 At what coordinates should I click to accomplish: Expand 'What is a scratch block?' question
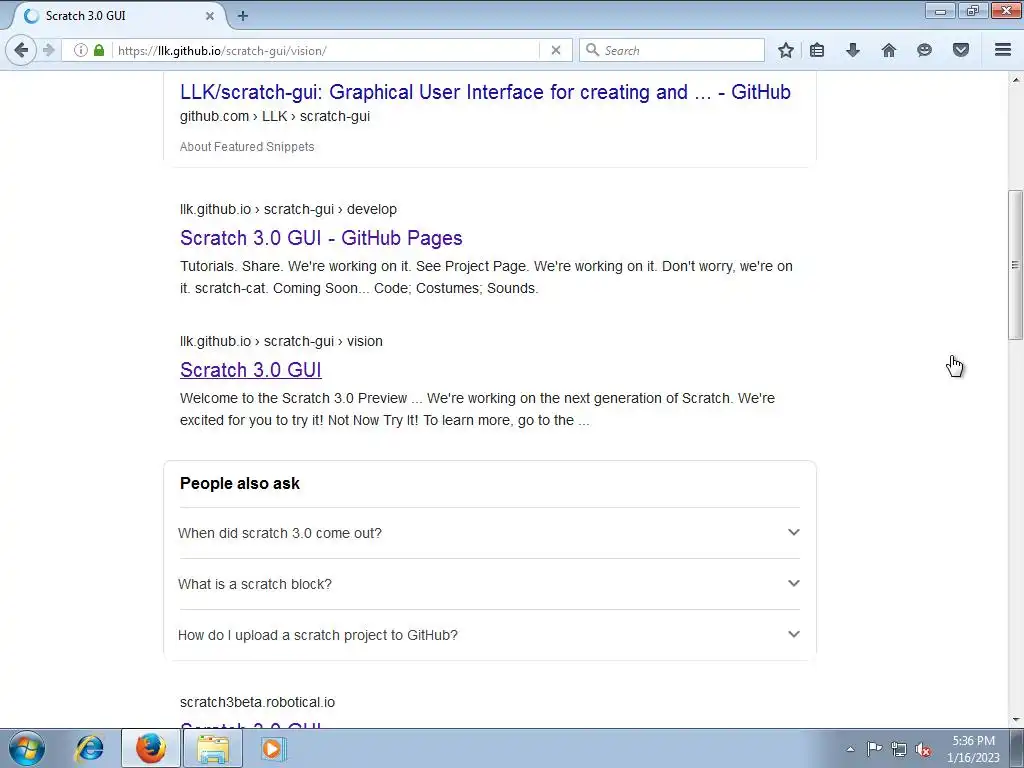pos(489,584)
